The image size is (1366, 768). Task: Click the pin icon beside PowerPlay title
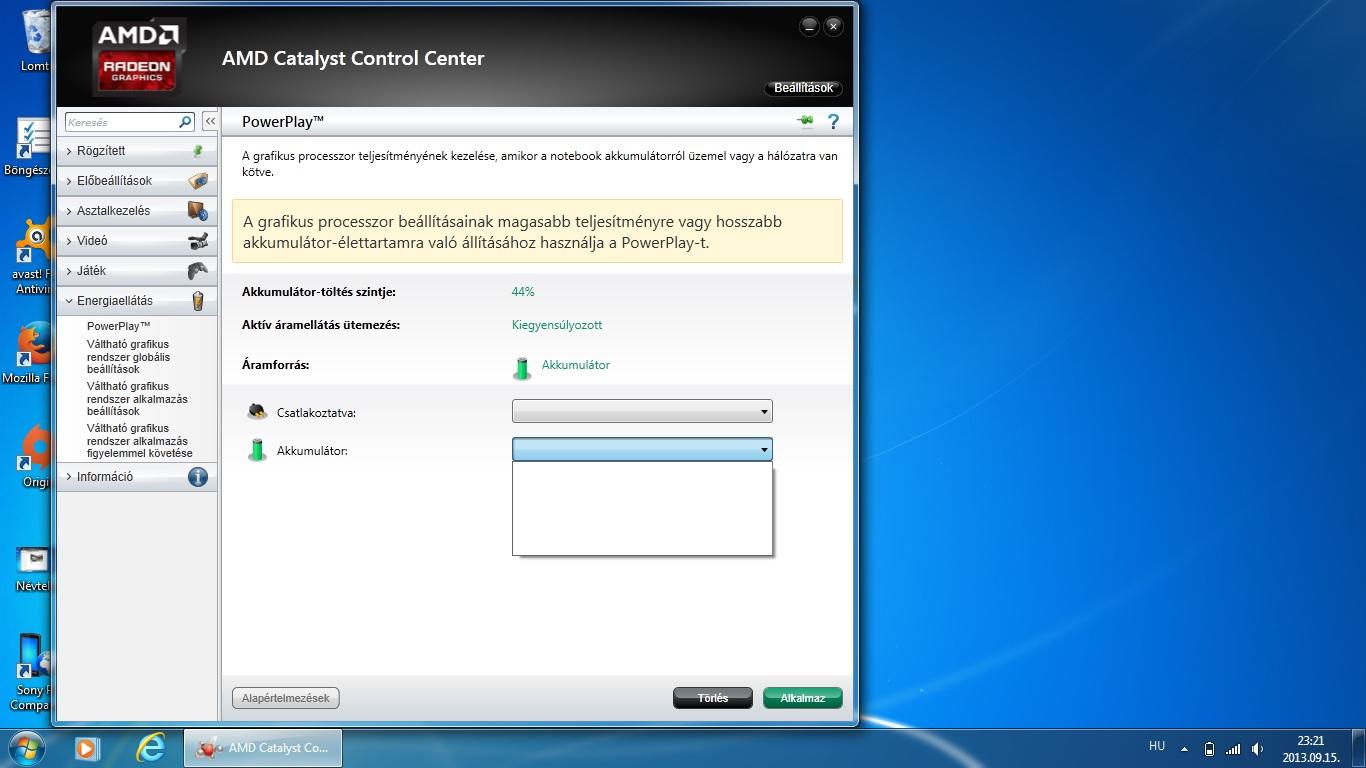(805, 121)
